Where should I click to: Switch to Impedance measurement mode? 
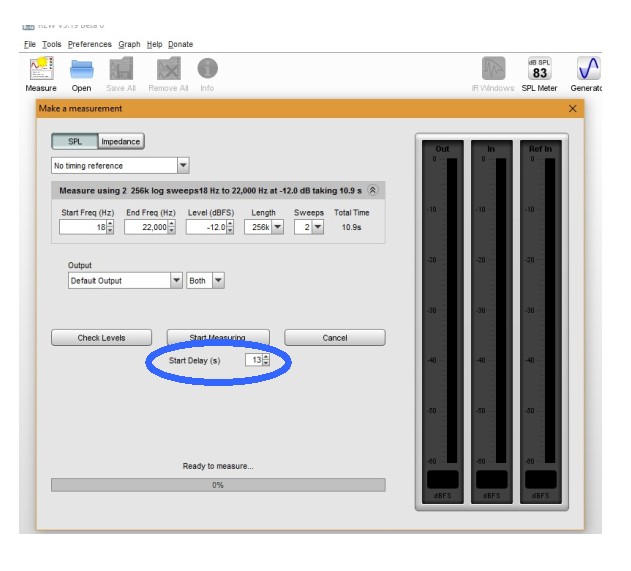coord(121,142)
